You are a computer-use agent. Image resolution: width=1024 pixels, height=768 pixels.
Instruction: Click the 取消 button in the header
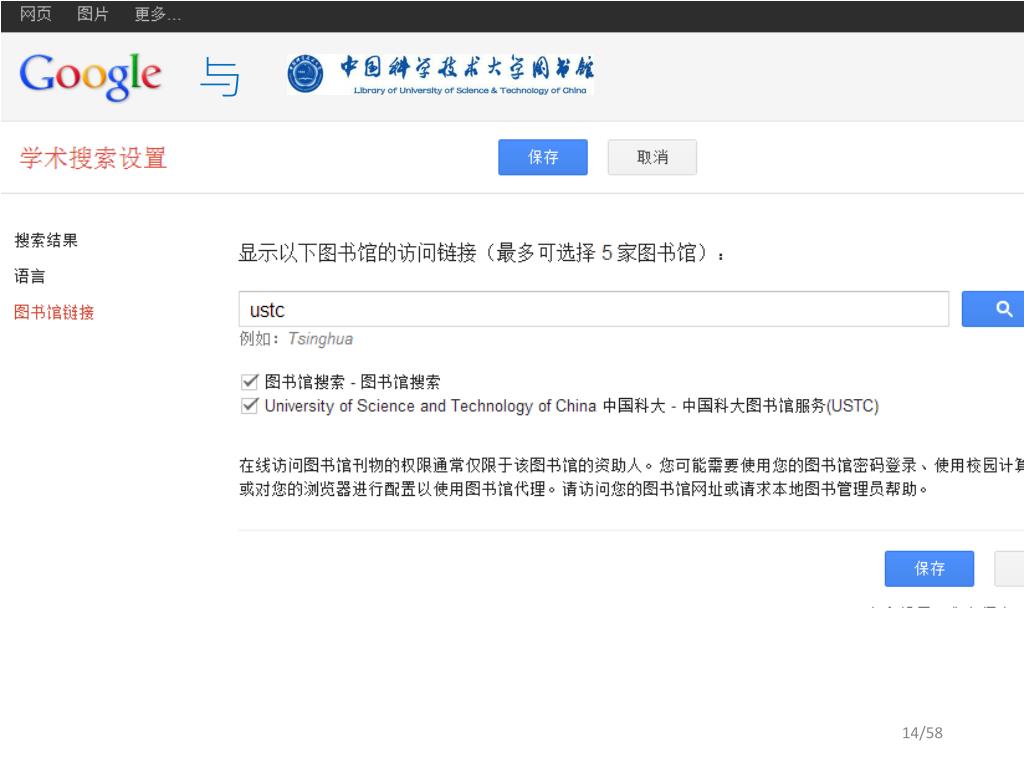click(x=652, y=157)
